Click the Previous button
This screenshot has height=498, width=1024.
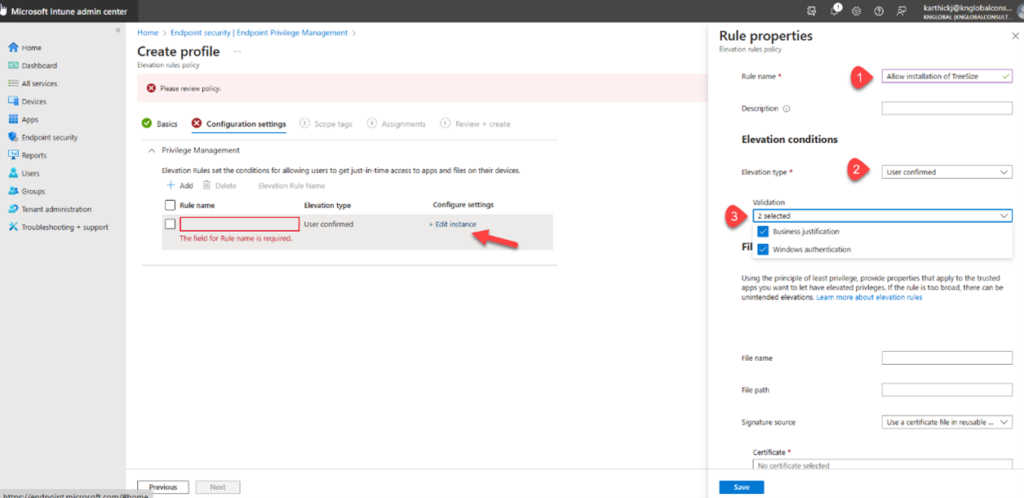[x=163, y=487]
